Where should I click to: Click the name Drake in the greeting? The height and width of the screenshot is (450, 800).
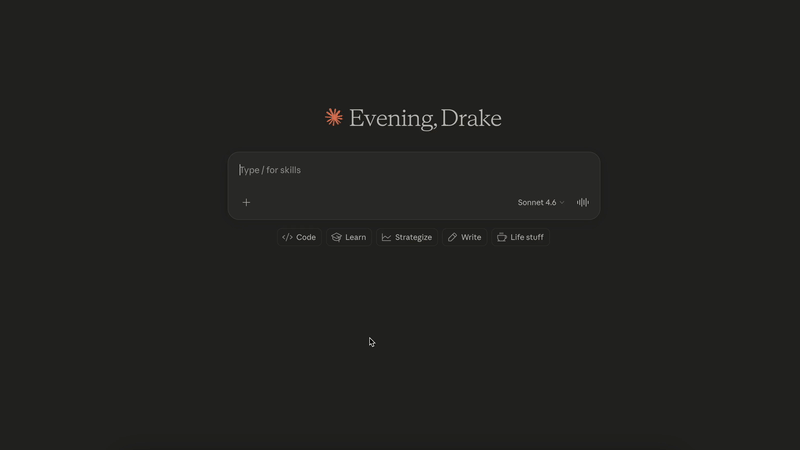(x=471, y=118)
